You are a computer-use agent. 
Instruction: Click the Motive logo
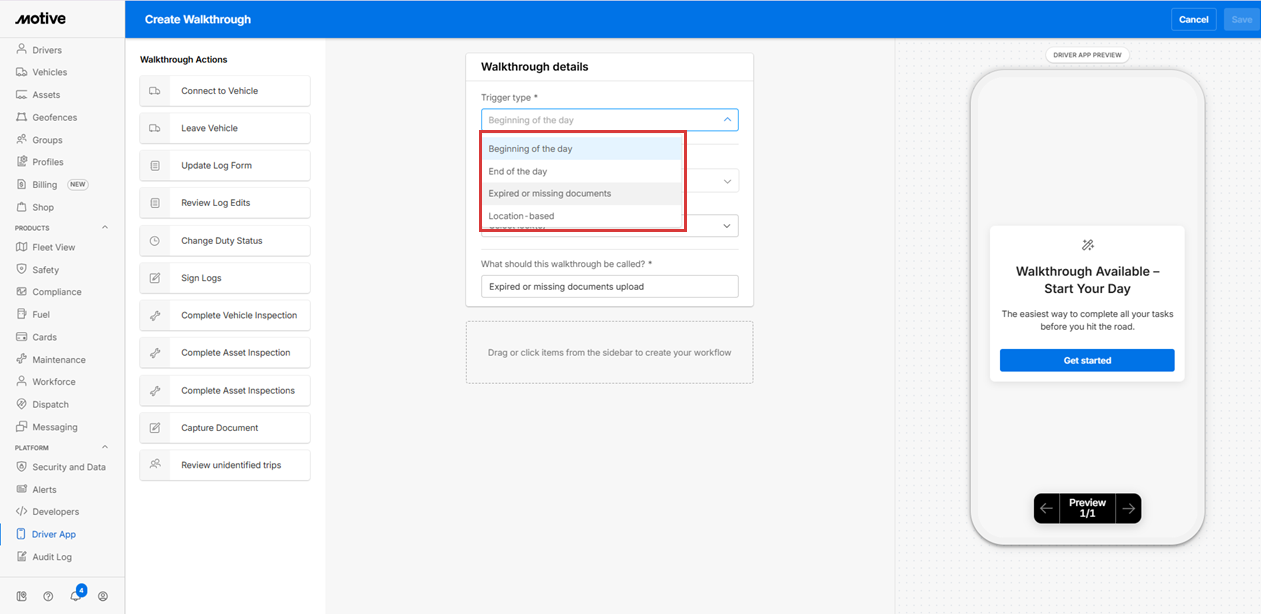(x=40, y=19)
